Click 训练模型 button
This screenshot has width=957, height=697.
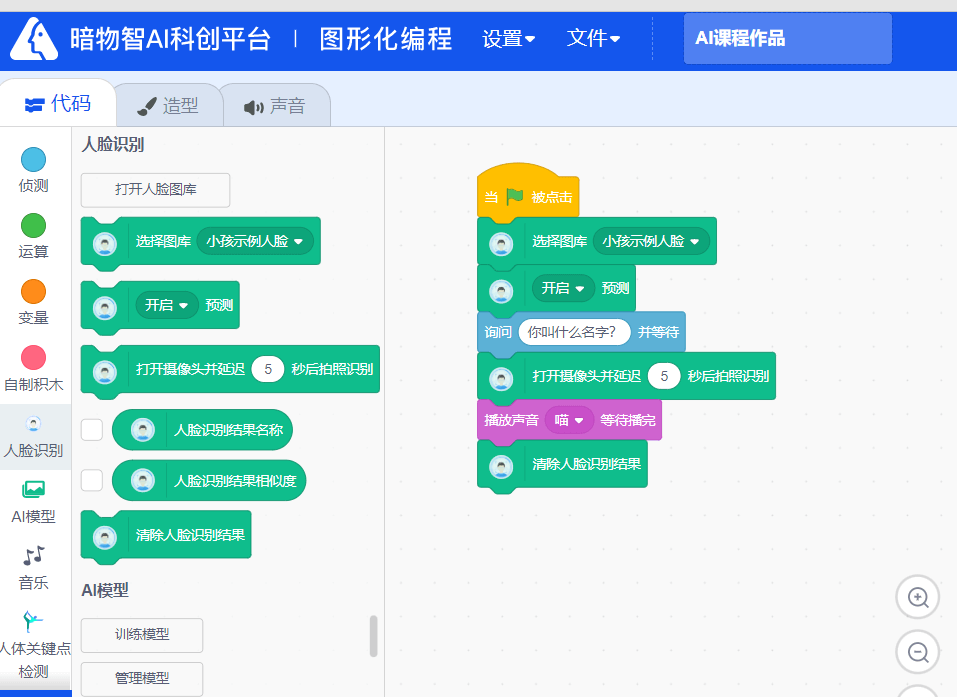[142, 635]
